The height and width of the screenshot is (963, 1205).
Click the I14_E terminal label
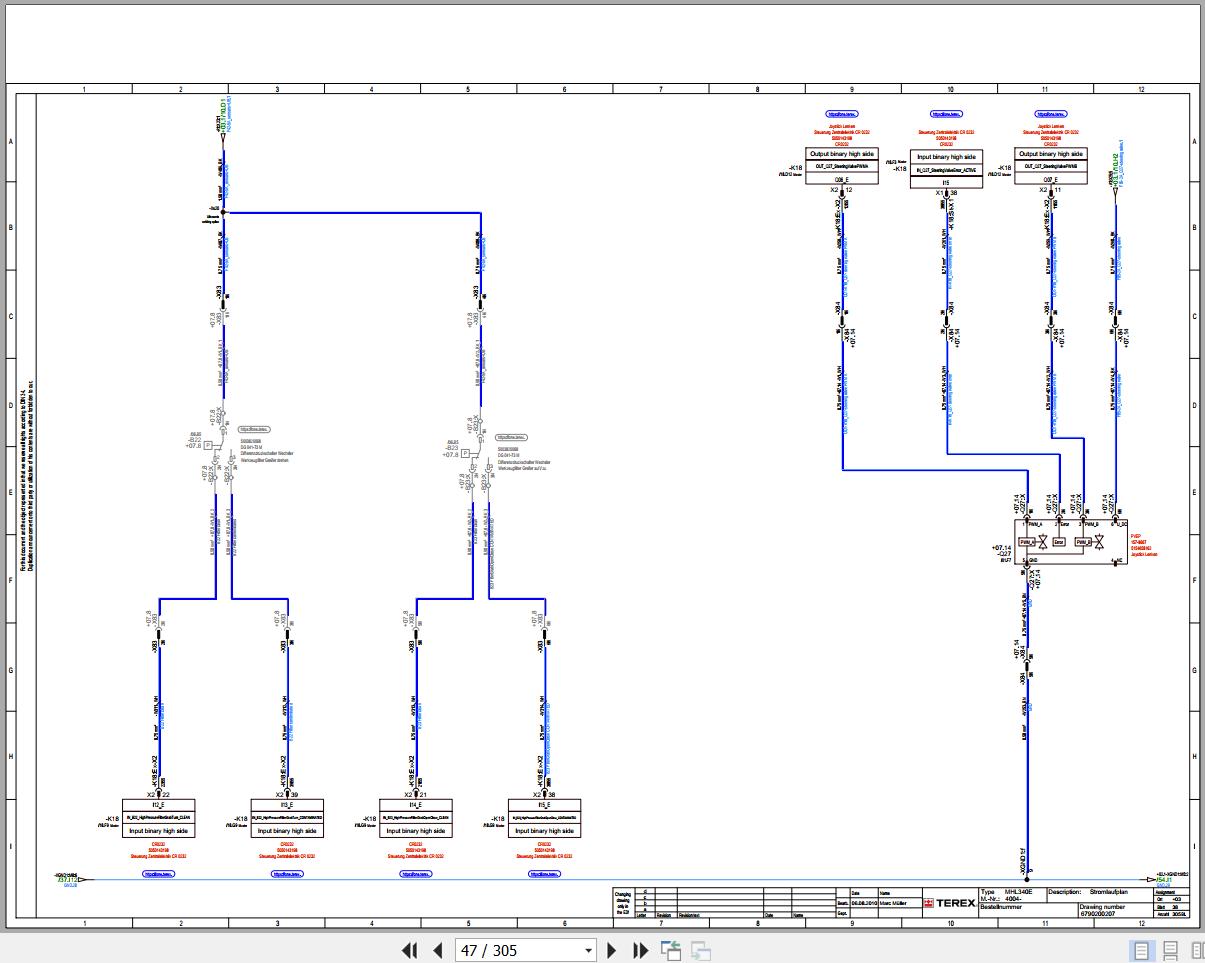coord(414,805)
